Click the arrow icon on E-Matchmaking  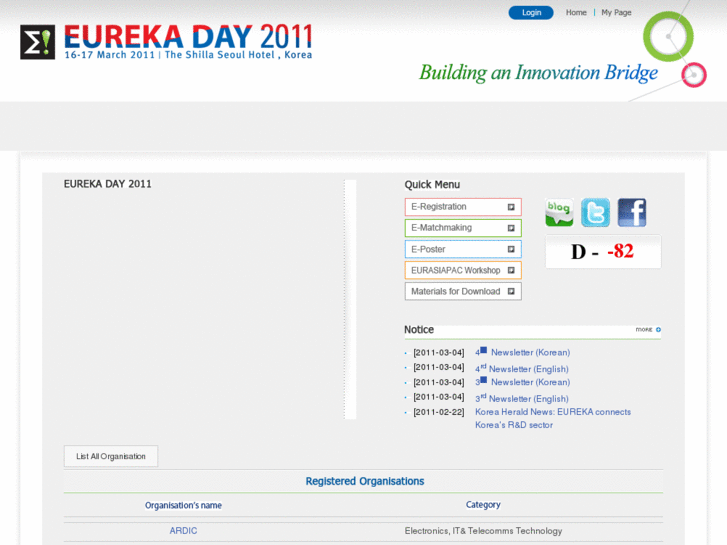pyautogui.click(x=511, y=228)
